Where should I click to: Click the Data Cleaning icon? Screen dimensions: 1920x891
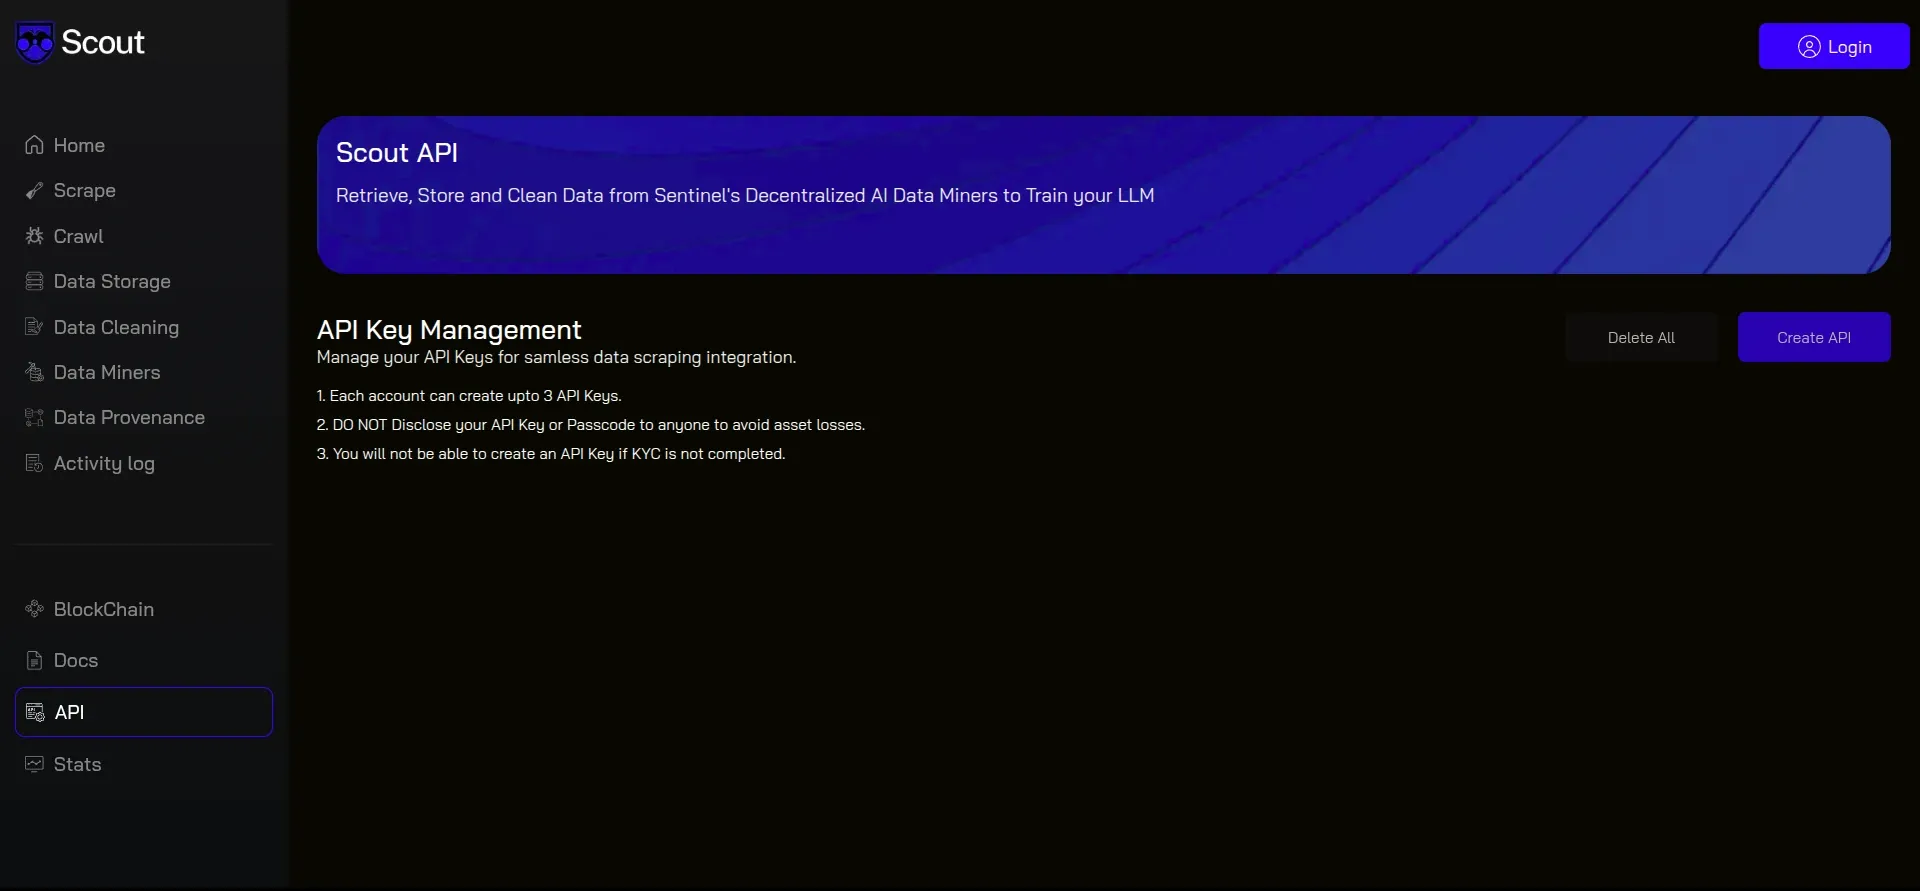tap(34, 327)
